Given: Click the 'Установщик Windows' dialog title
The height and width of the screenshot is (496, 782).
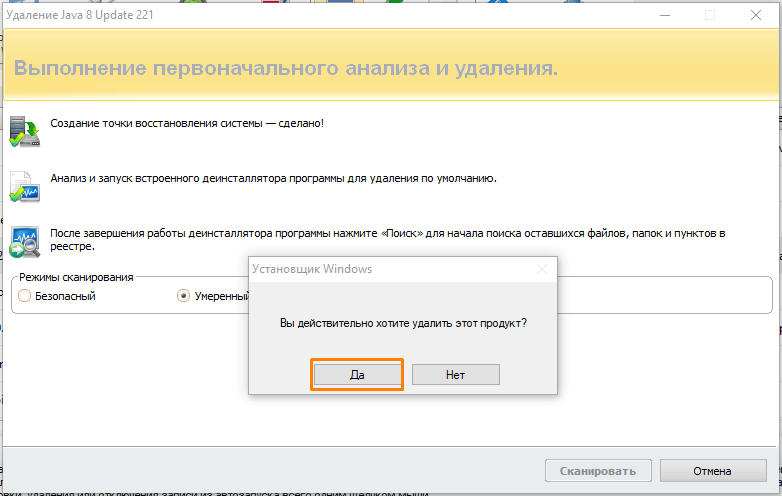Looking at the screenshot, I should point(312,269).
